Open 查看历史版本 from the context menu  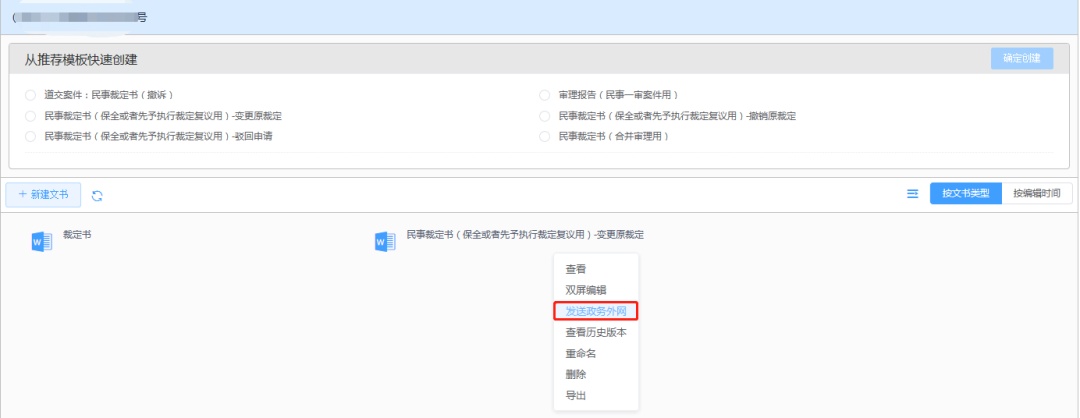[596, 332]
